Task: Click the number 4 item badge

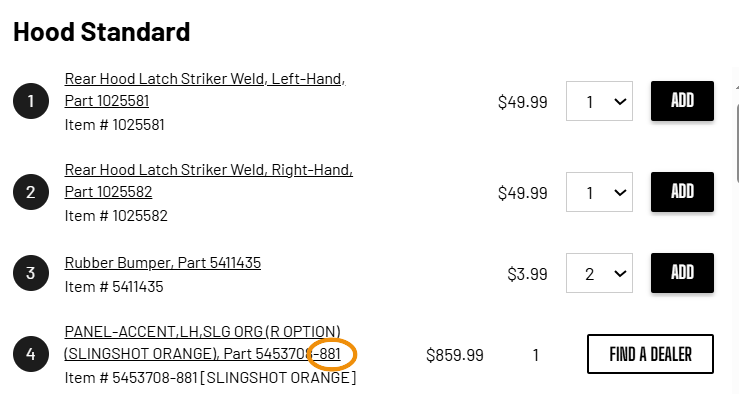Action: click(31, 354)
